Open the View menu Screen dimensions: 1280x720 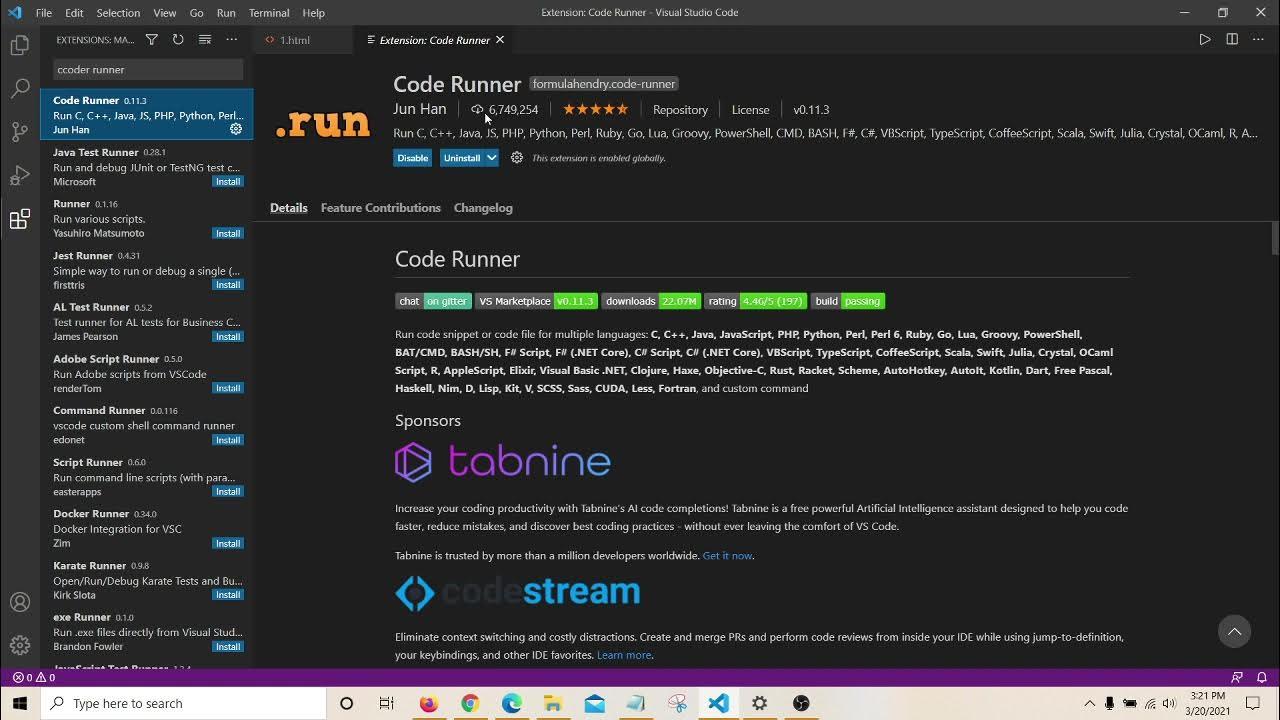(165, 13)
